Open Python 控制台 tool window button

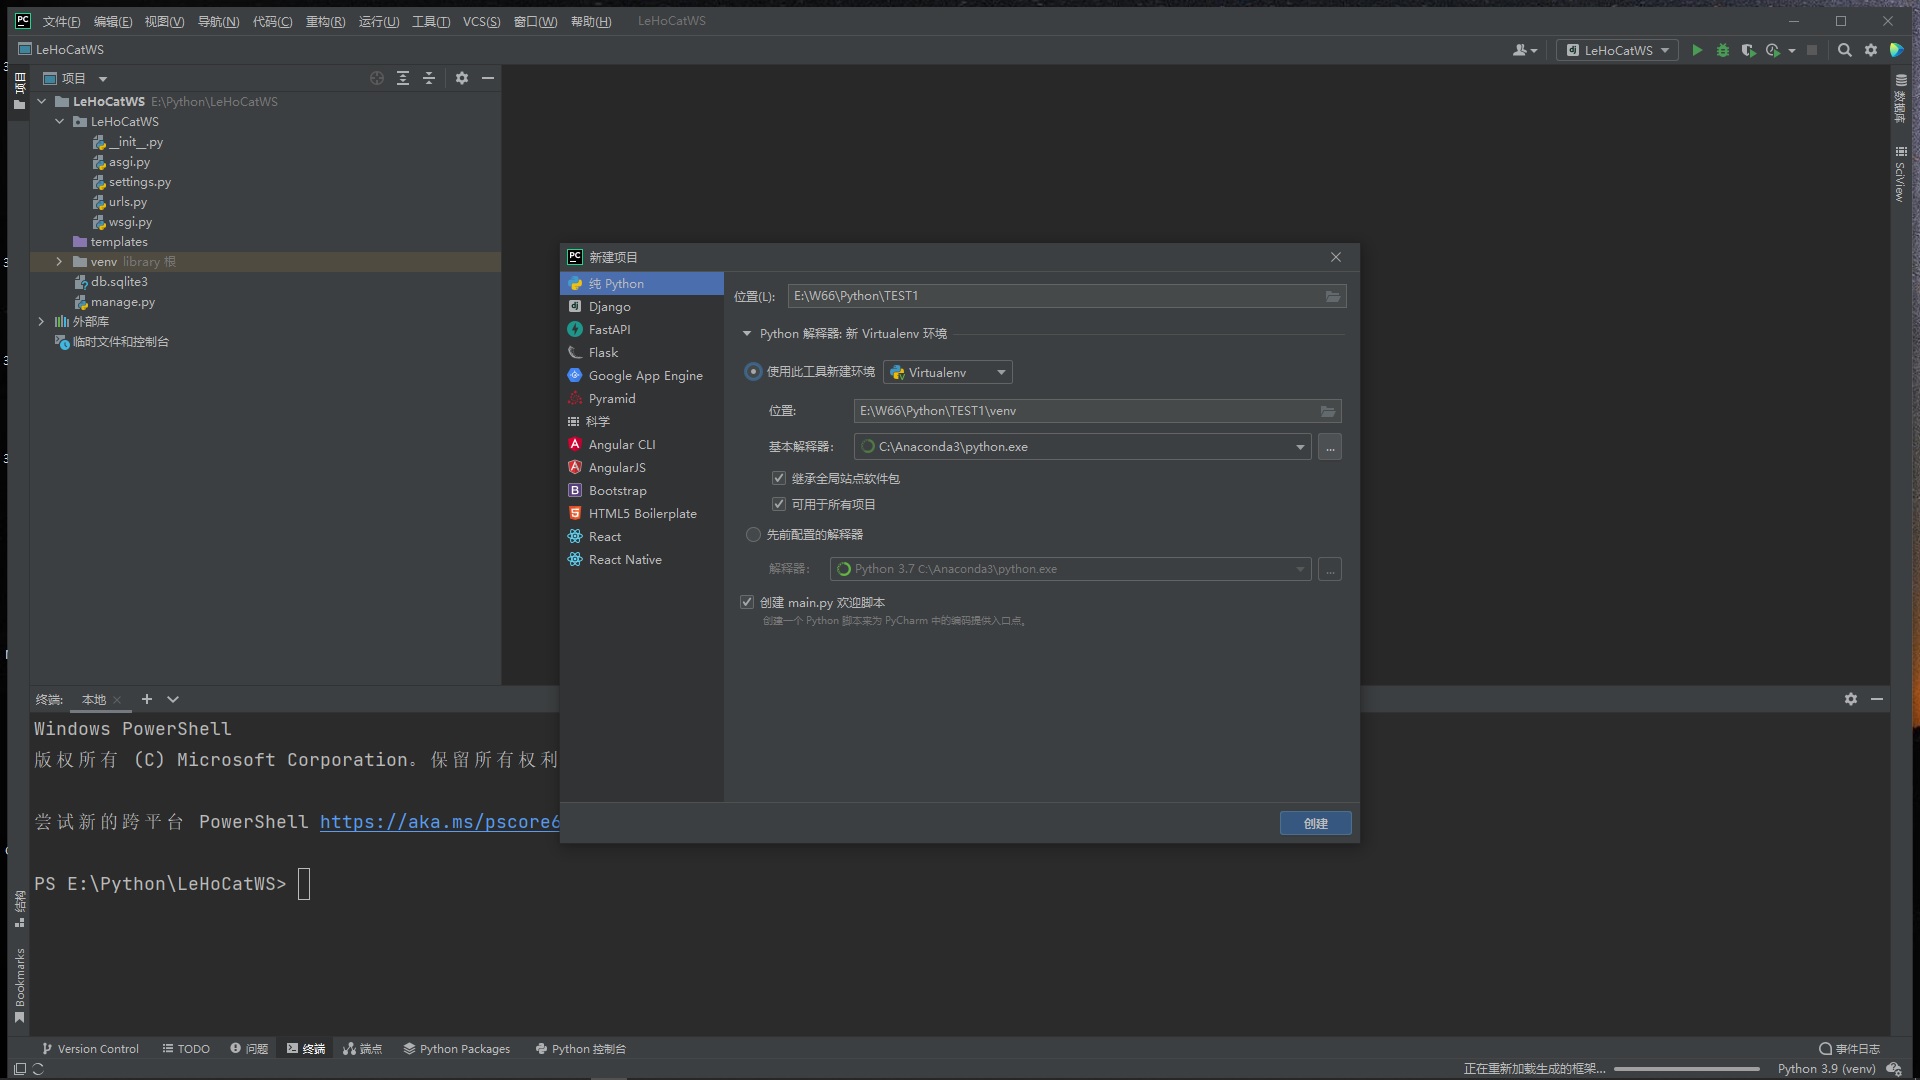[581, 1049]
